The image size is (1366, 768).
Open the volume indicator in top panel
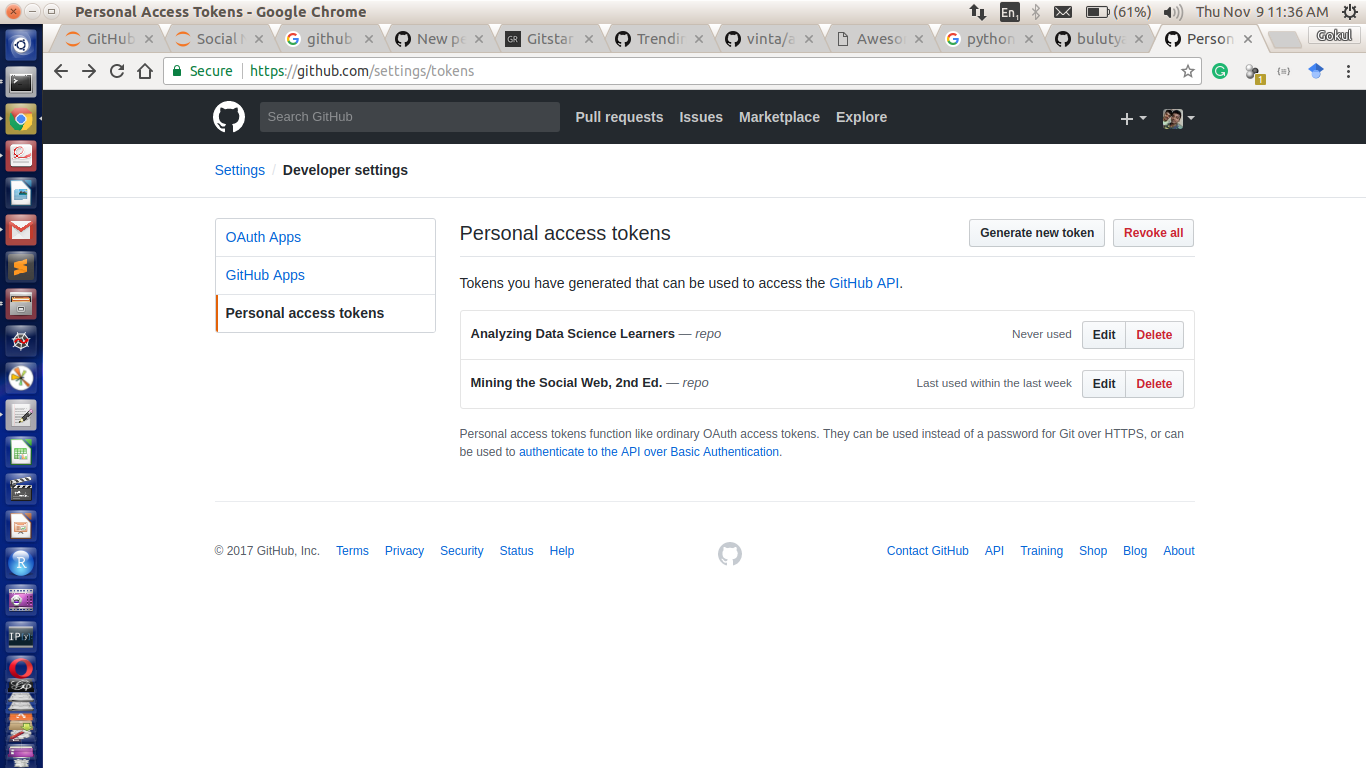pos(1174,12)
